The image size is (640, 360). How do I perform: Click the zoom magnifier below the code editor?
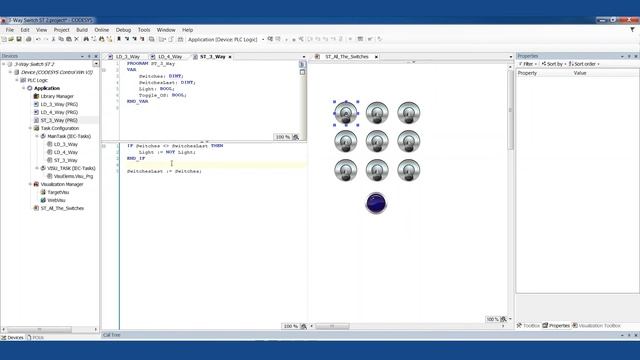pyautogui.click(x=304, y=326)
